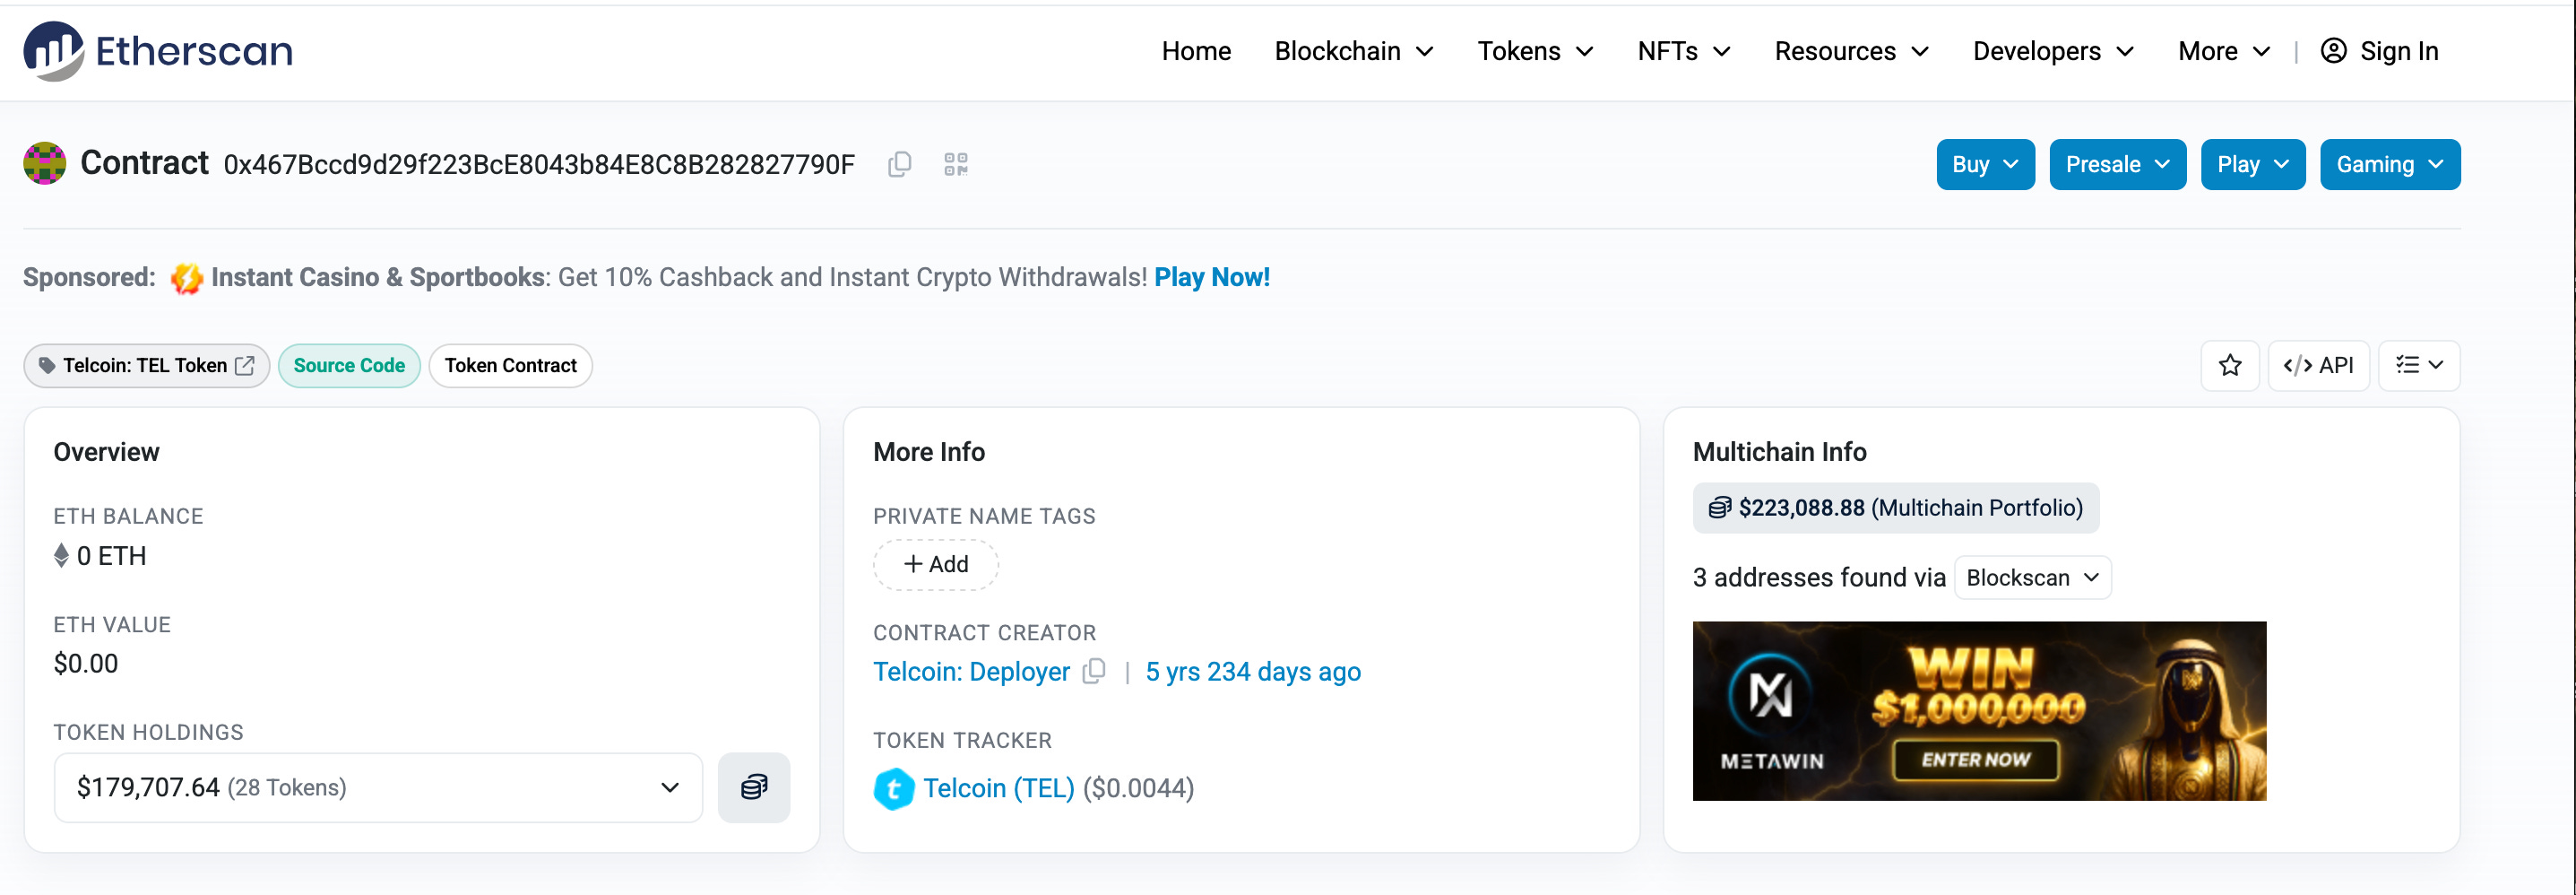Expand the Play dropdown
Viewport: 2576px width, 895px height.
pos(2252,164)
